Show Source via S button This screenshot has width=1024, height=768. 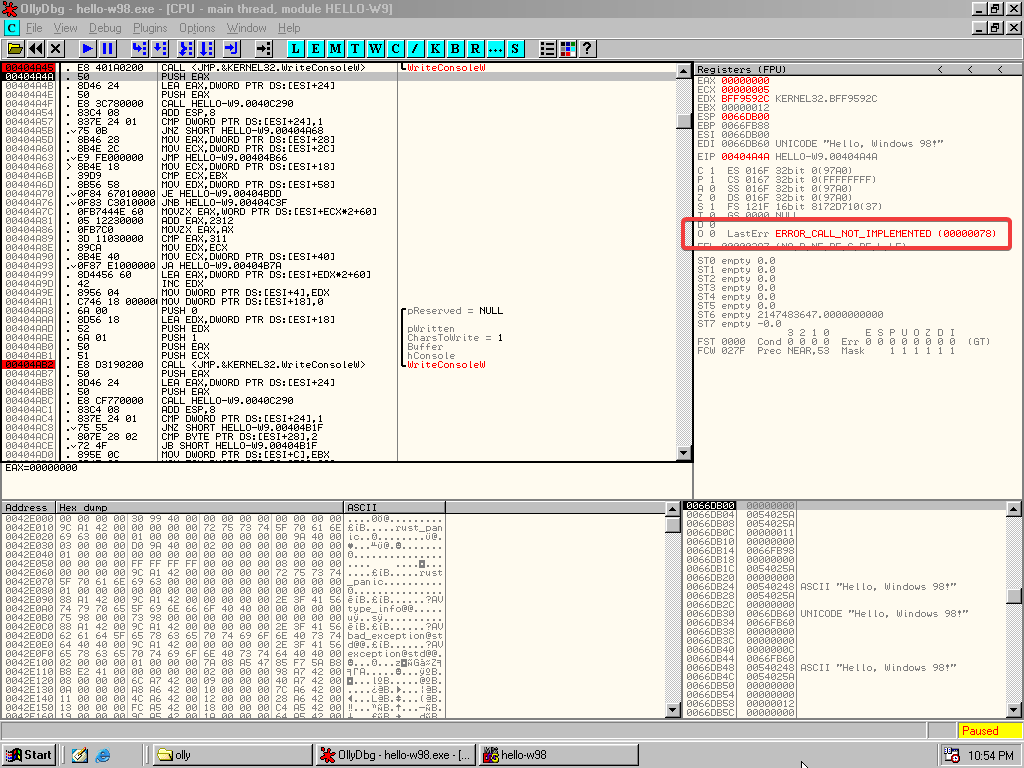click(x=515, y=49)
